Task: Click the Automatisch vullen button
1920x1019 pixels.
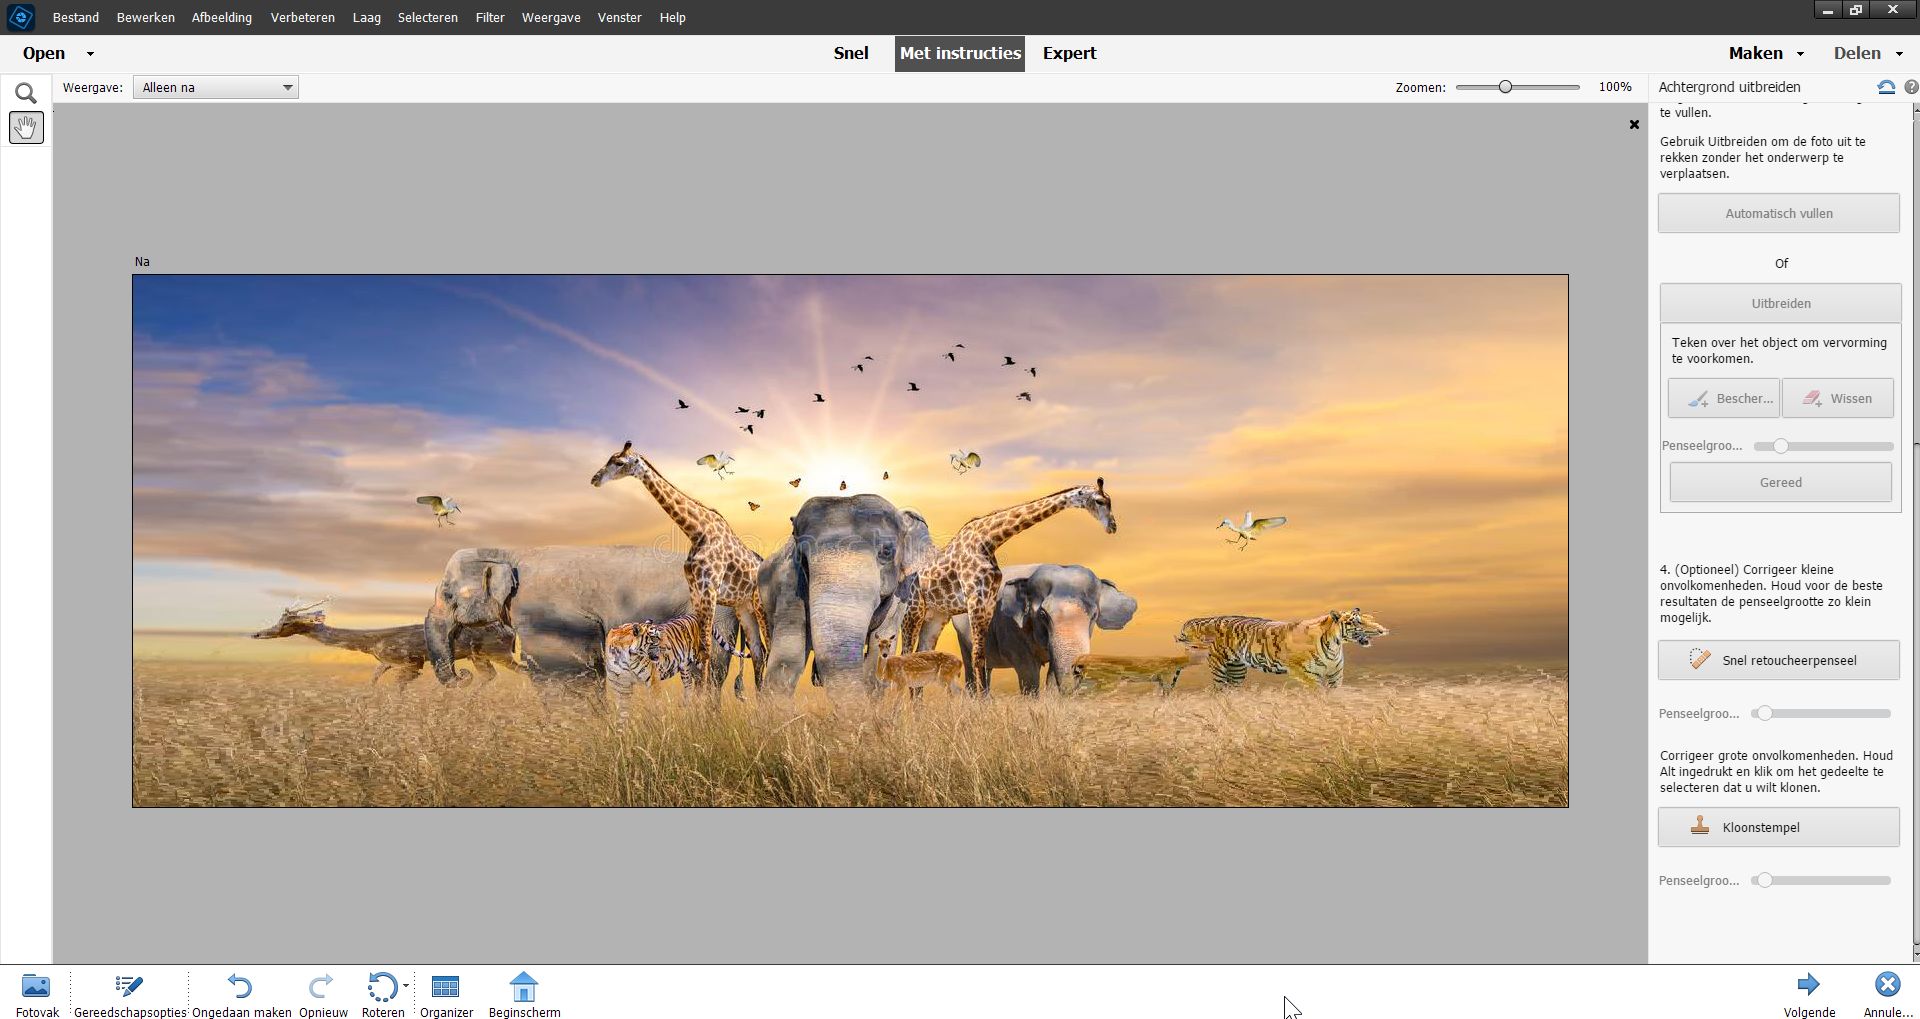Action: (x=1778, y=213)
